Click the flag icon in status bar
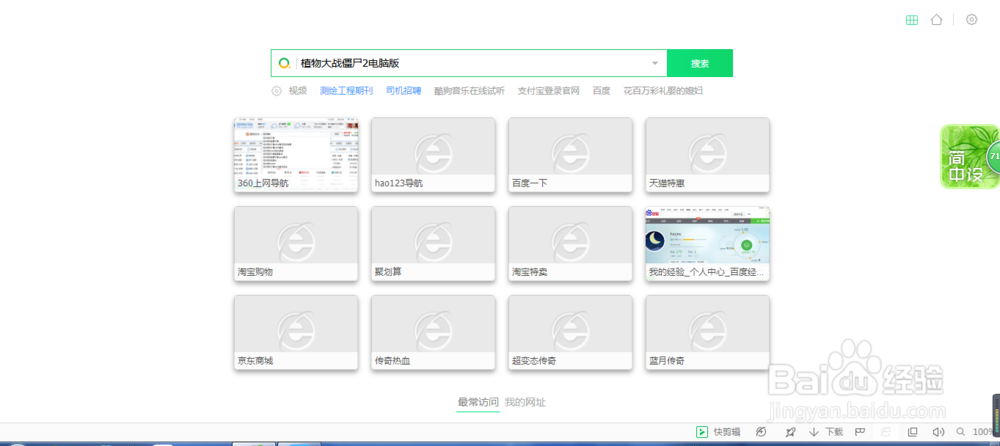The width and height of the screenshot is (1000, 446). [x=859, y=432]
